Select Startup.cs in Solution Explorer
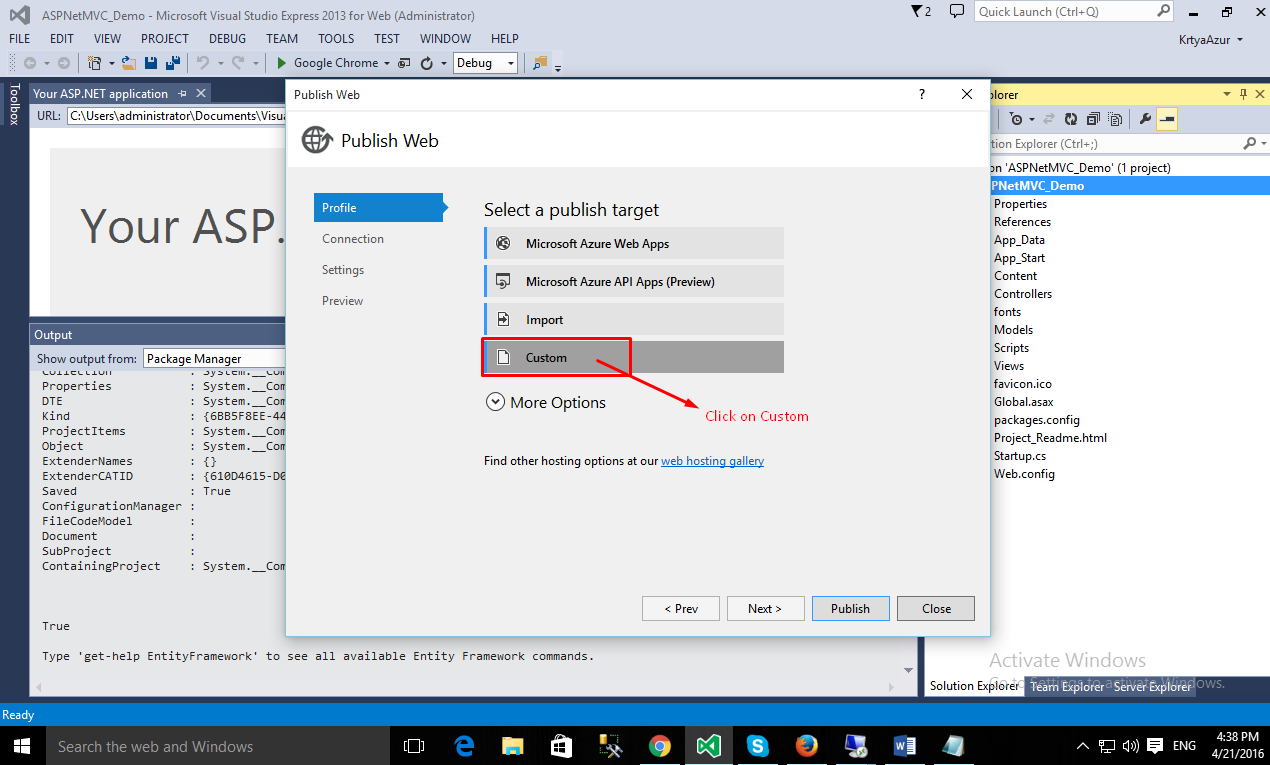Screen dimensions: 1270x765 click(1020, 456)
